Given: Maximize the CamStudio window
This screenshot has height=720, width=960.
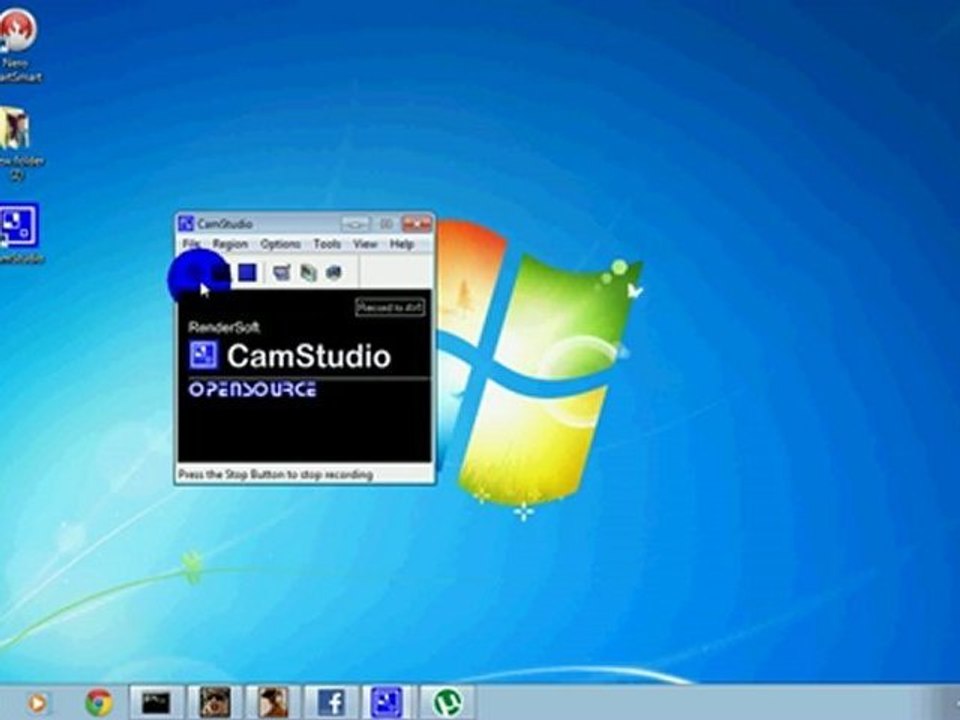Looking at the screenshot, I should tap(386, 223).
